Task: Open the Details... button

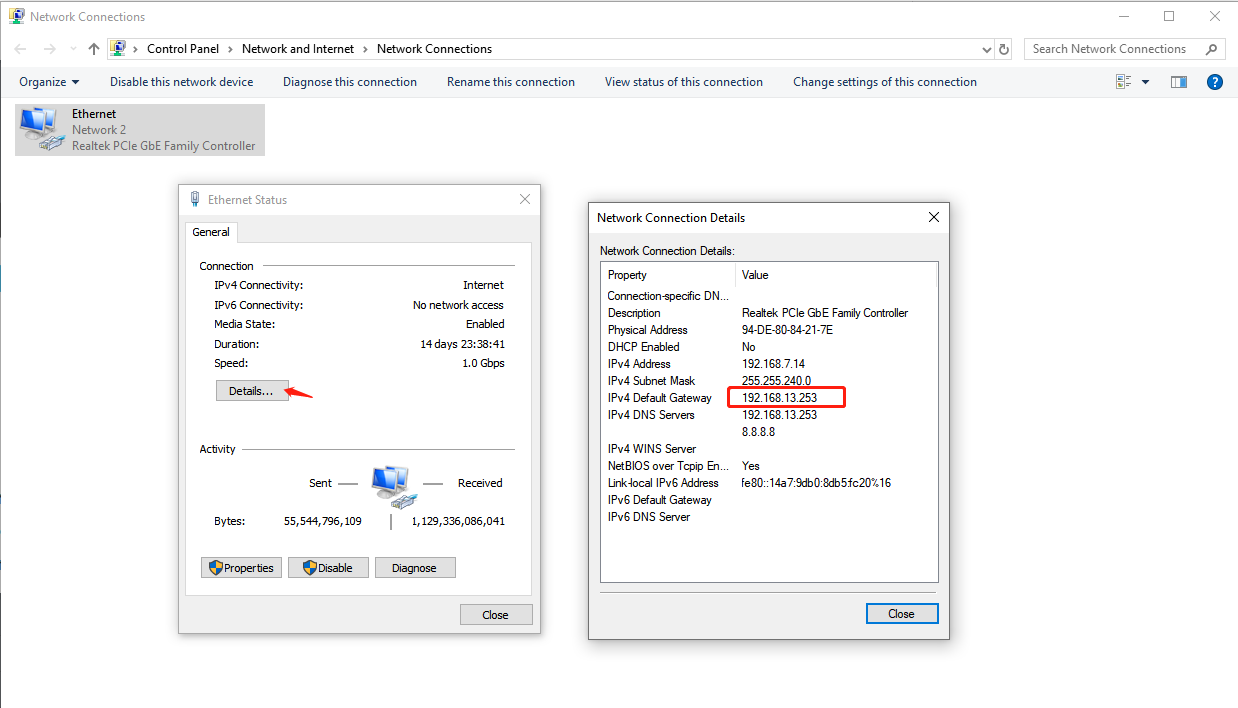Action: point(251,391)
